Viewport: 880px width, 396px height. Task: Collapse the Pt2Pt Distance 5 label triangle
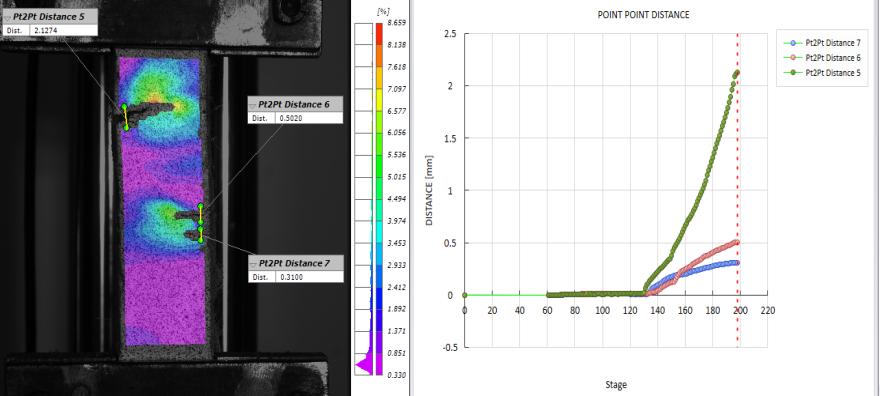8,17
